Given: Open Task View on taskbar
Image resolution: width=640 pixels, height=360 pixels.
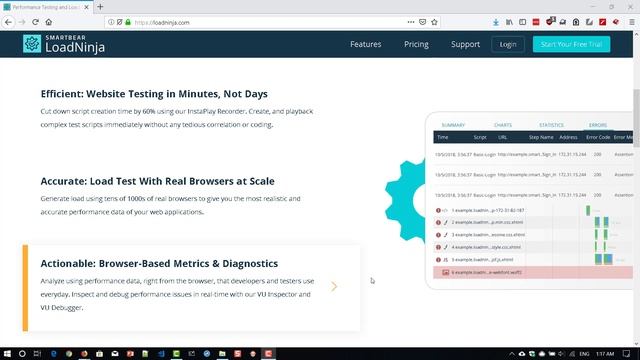Looking at the screenshot, I should [37, 353].
